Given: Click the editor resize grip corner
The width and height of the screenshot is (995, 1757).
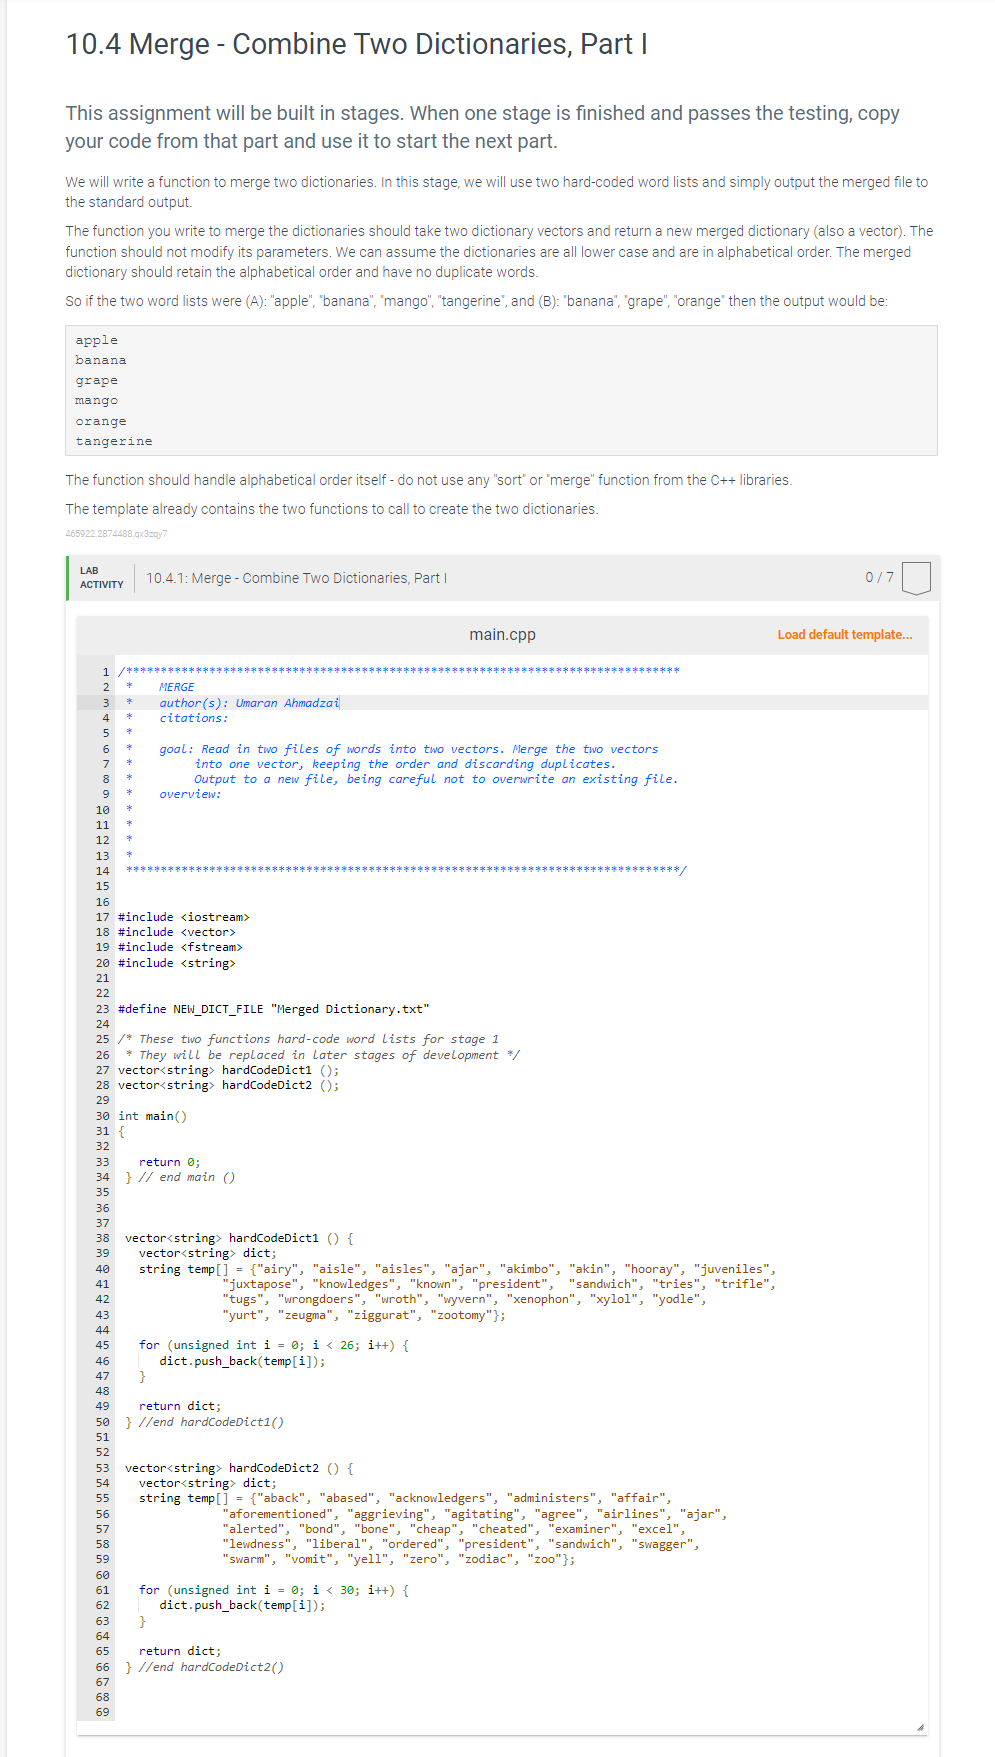Looking at the screenshot, I should 920,1727.
